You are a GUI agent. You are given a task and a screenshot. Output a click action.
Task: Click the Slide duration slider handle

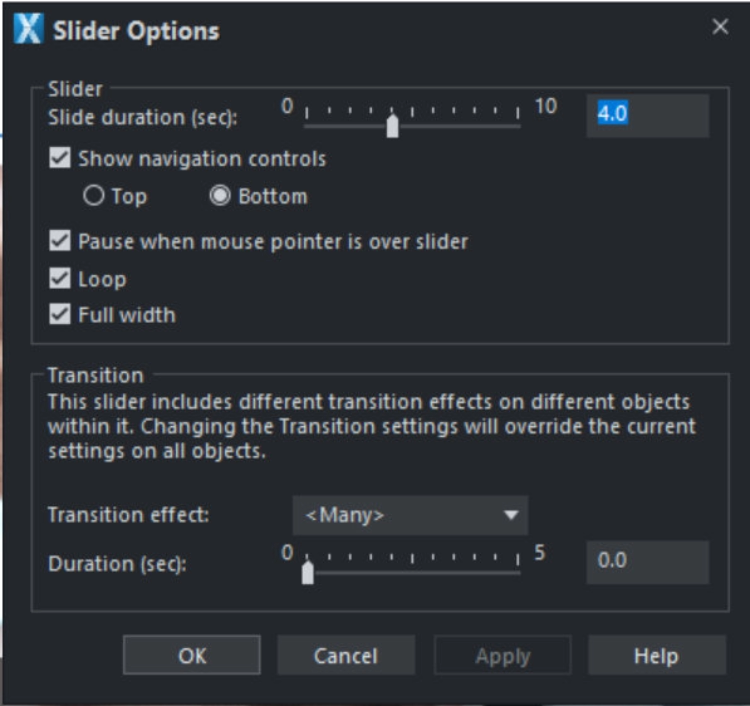click(x=392, y=125)
